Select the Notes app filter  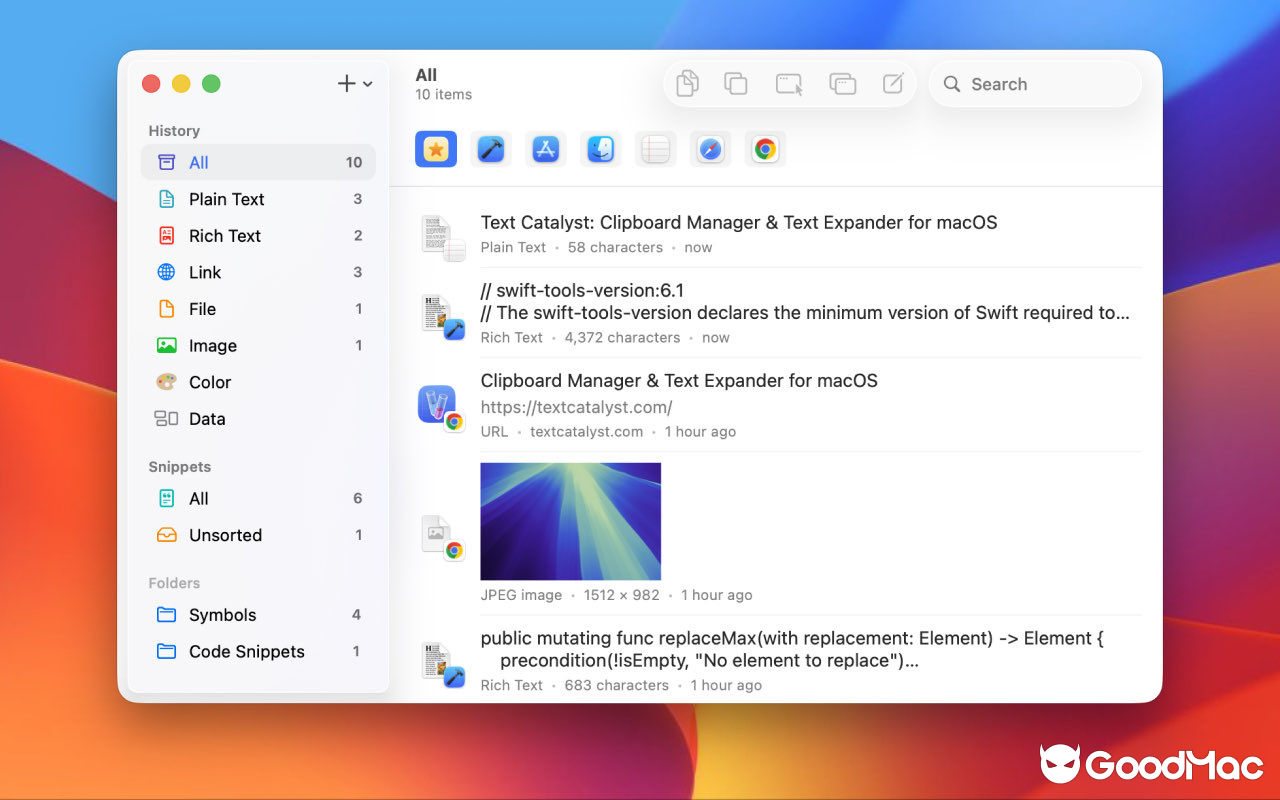pos(655,147)
